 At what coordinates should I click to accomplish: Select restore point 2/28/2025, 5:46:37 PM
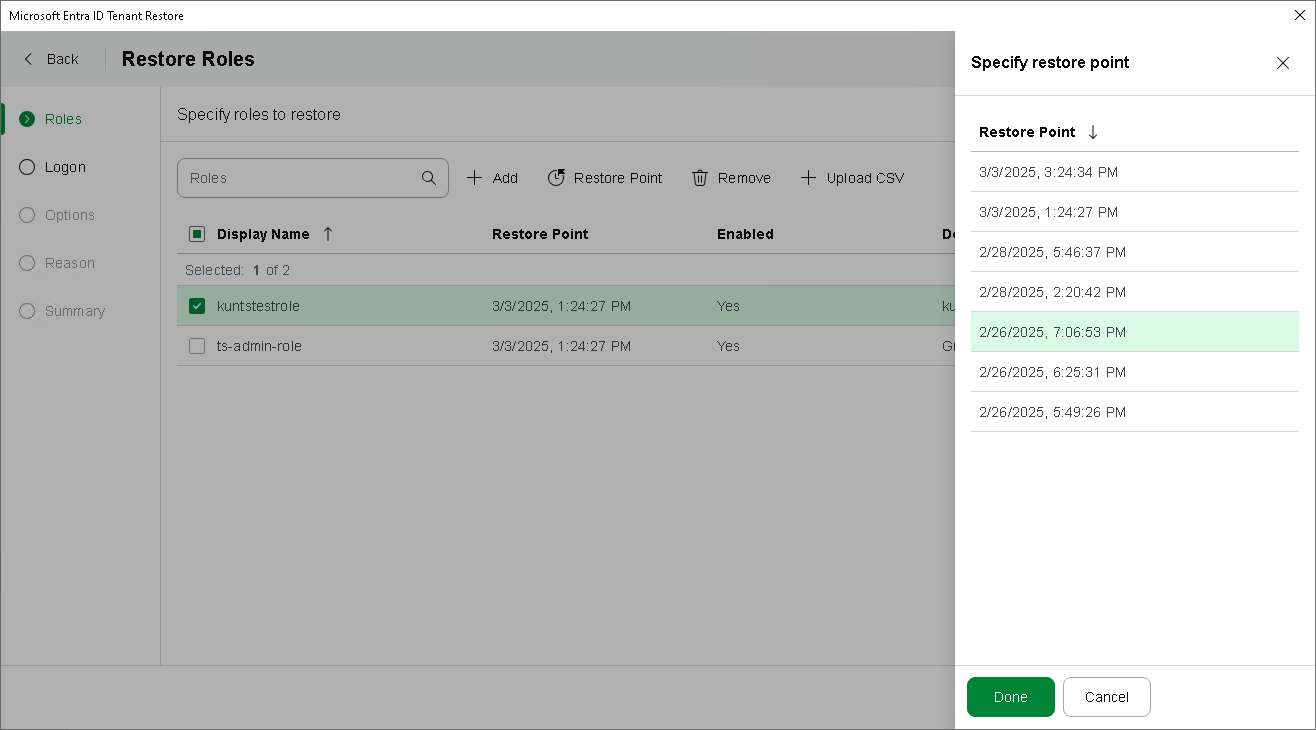click(x=1052, y=252)
